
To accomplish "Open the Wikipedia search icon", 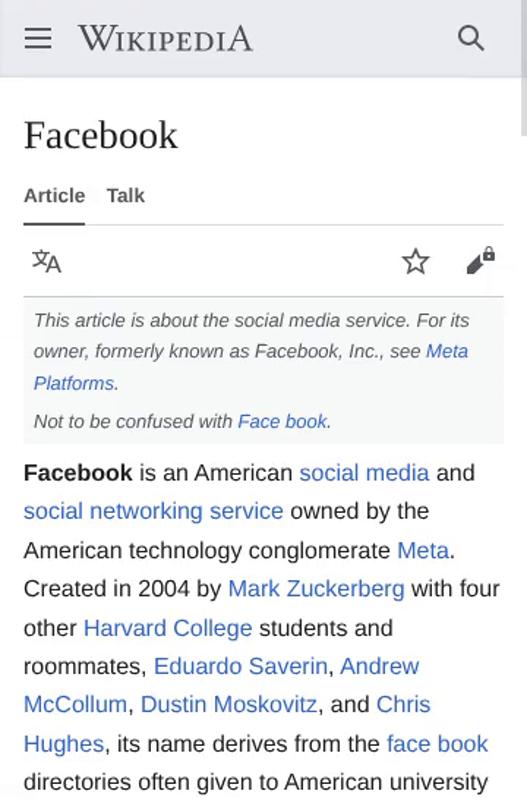I will click(470, 38).
